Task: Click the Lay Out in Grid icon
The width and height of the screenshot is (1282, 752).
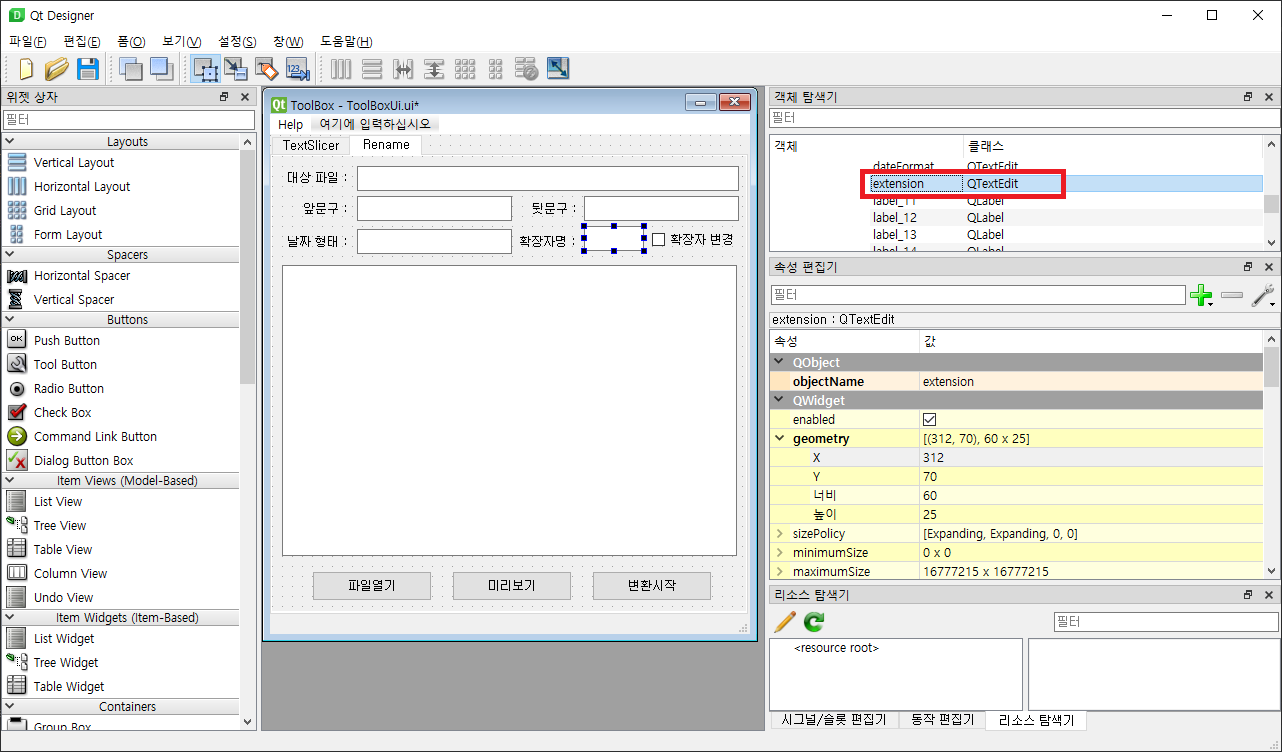Action: (x=465, y=68)
